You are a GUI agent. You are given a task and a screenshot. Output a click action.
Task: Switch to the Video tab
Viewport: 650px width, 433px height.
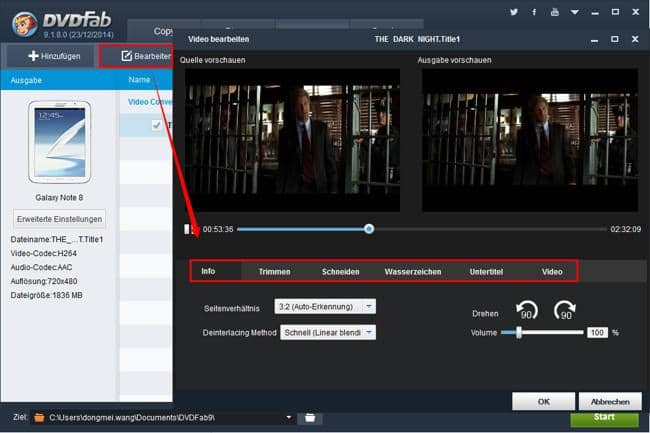[552, 272]
